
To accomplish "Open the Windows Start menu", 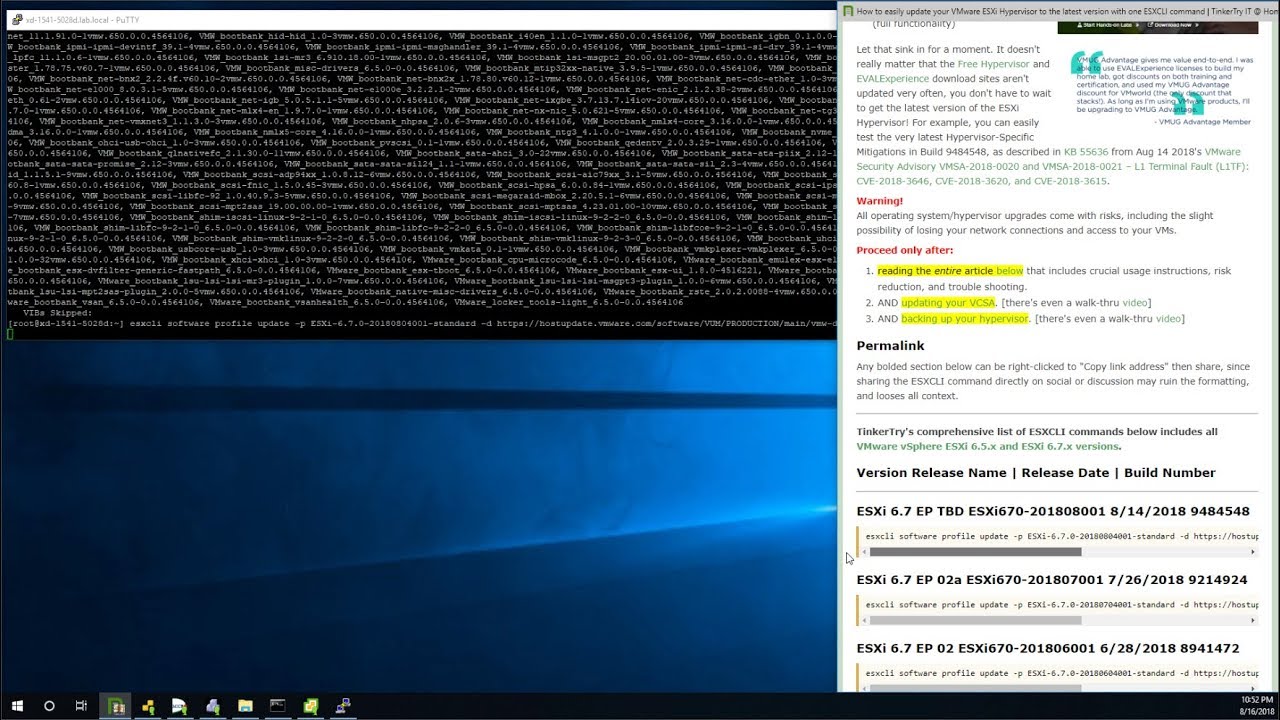I will pos(17,706).
